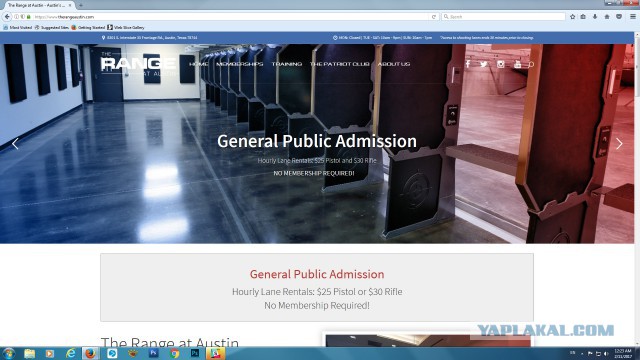Click the location pin address in top bar
Image resolution: width=640 pixels, height=360 pixels.
(x=149, y=38)
